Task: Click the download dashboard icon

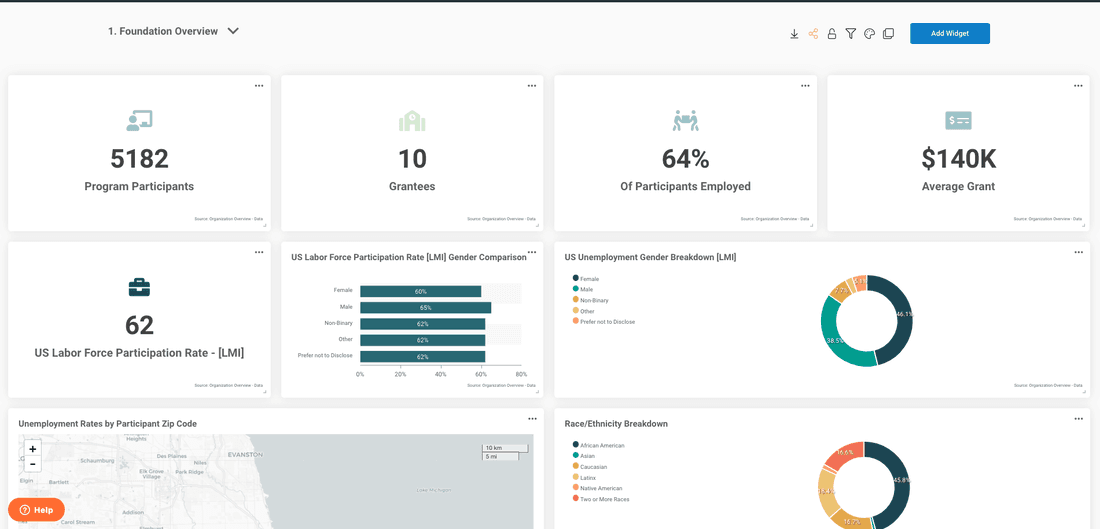Action: pyautogui.click(x=794, y=34)
